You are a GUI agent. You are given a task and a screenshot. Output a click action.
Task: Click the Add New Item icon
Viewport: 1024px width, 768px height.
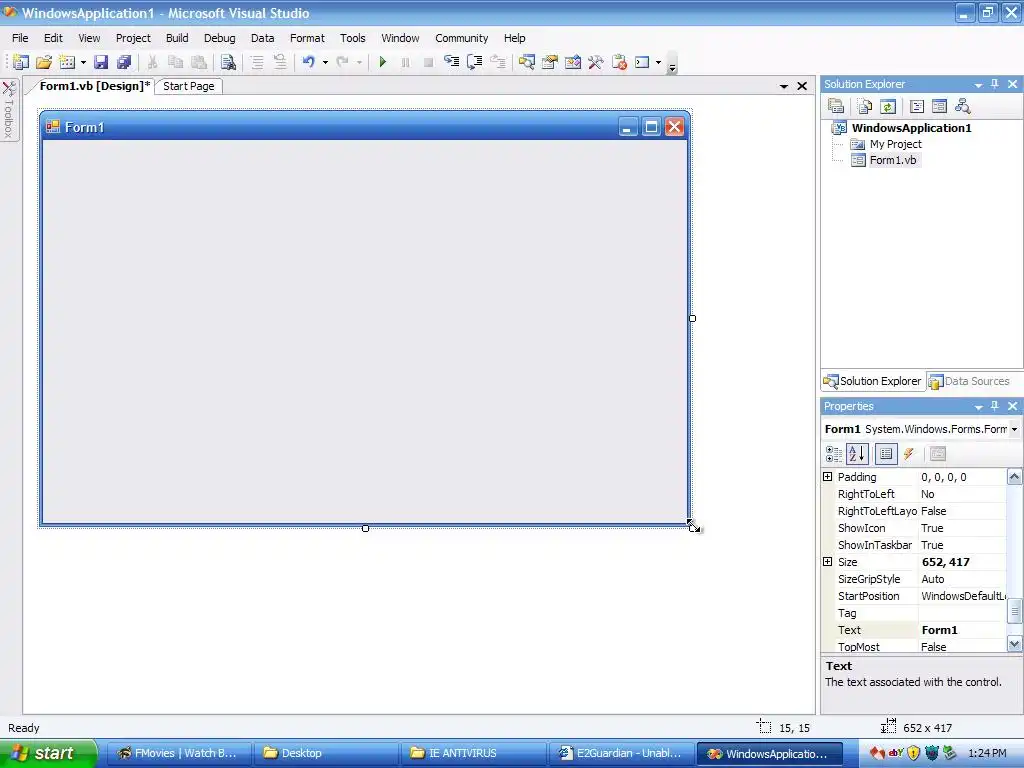click(67, 62)
